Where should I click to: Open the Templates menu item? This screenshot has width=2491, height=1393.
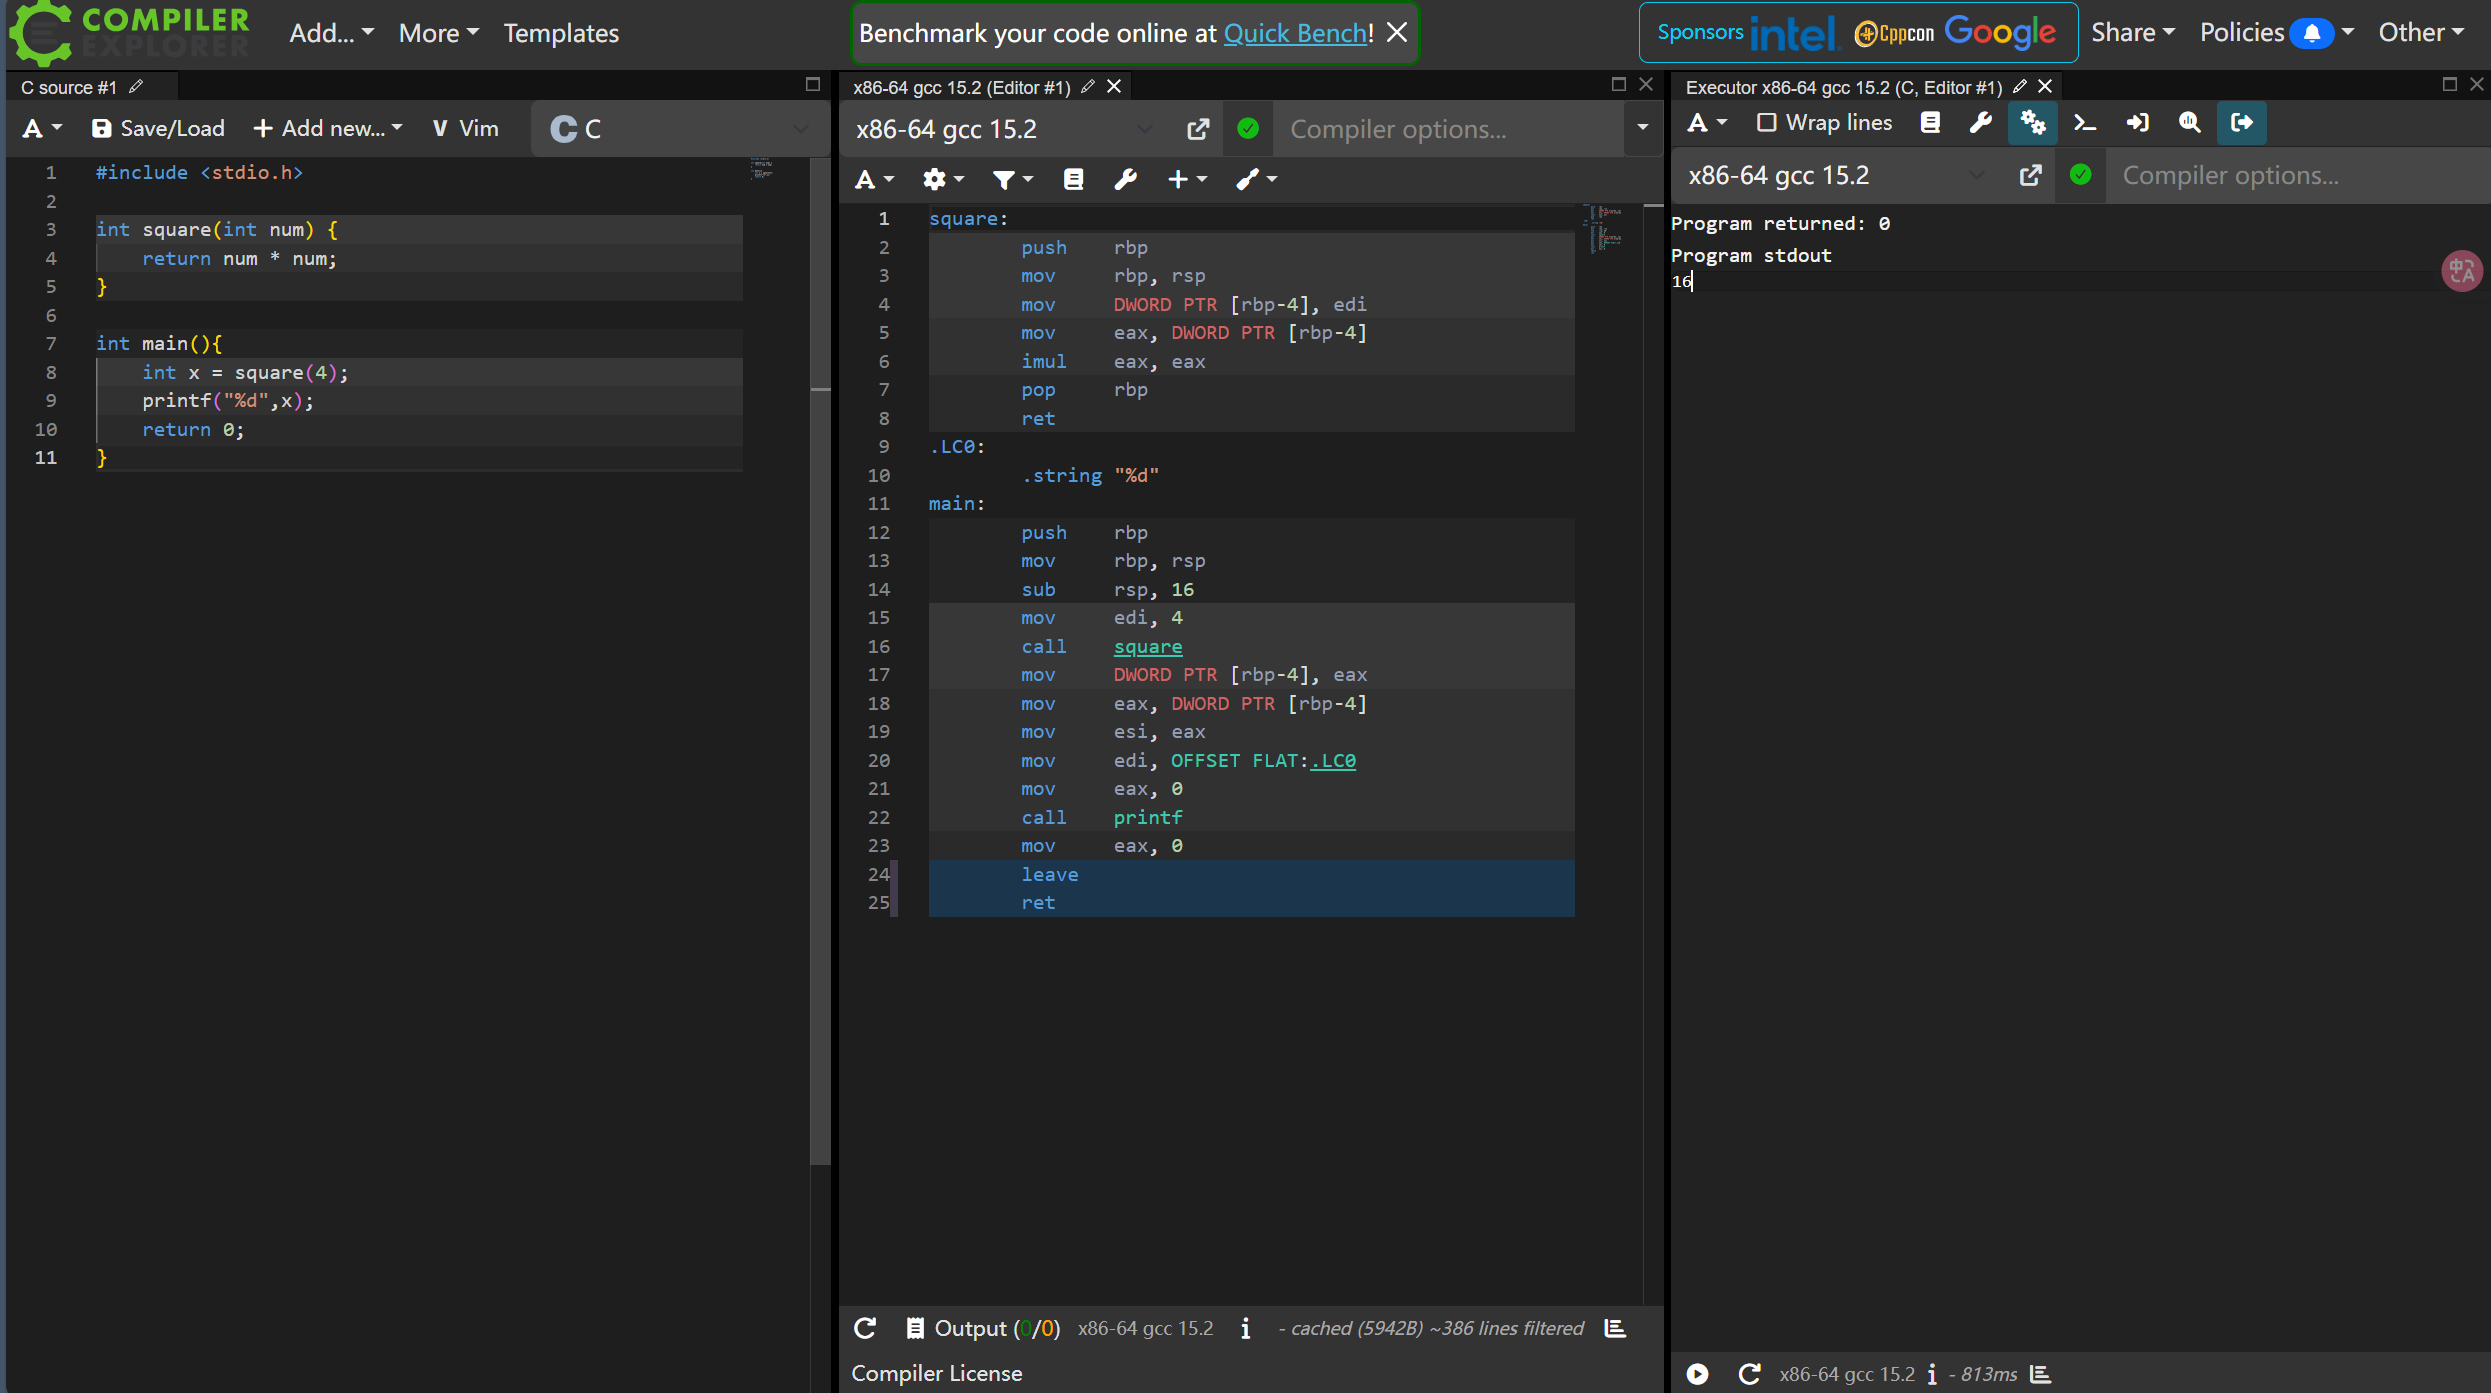[x=561, y=33]
